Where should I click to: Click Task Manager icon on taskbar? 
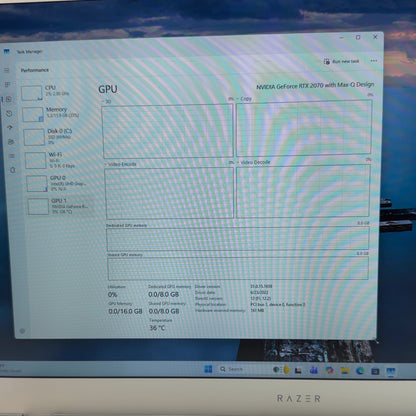tap(391, 371)
